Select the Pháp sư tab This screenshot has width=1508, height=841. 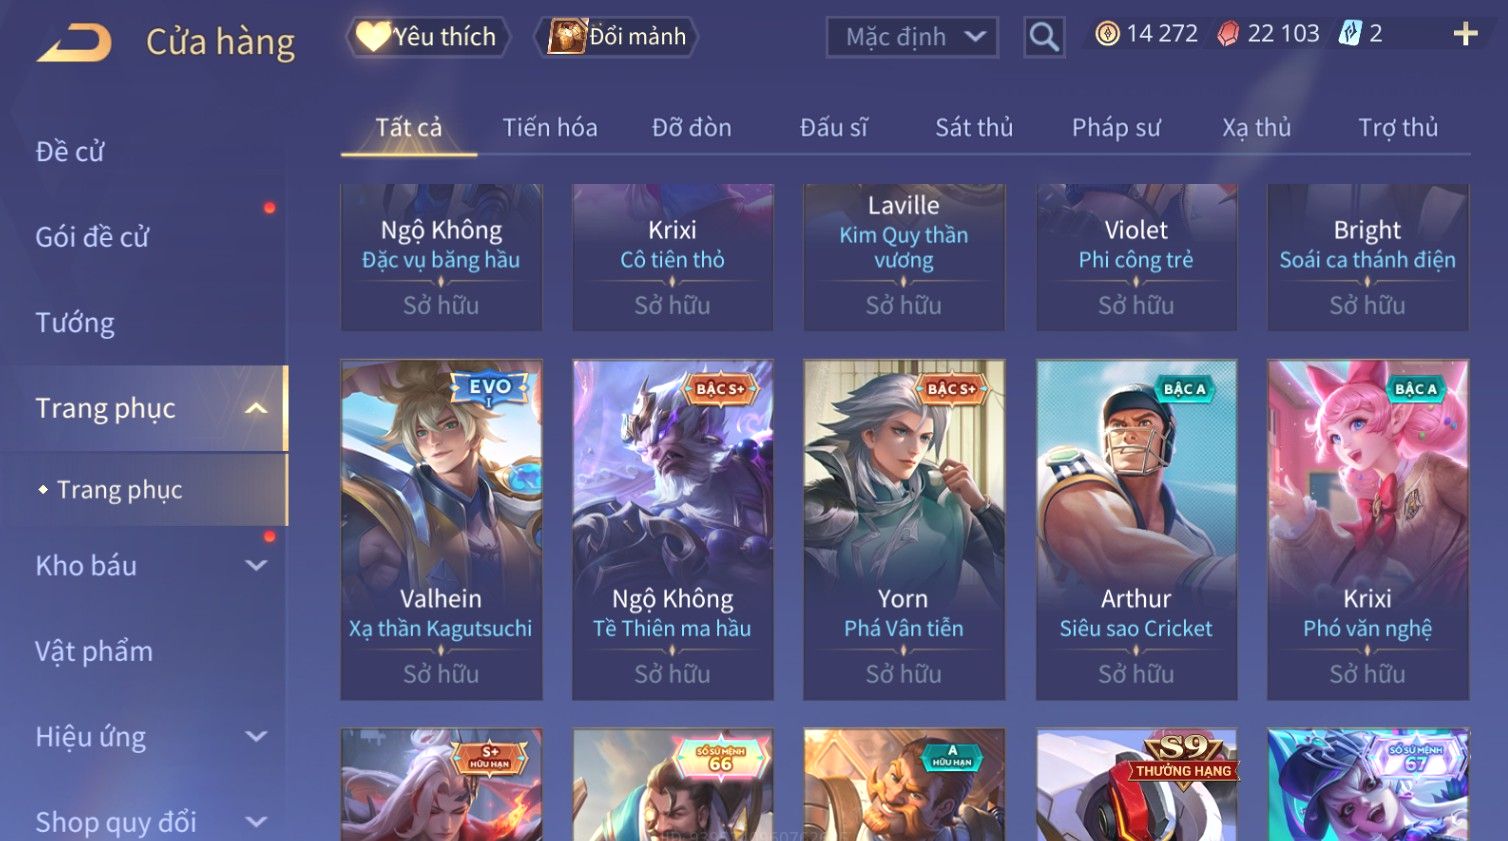(1116, 128)
